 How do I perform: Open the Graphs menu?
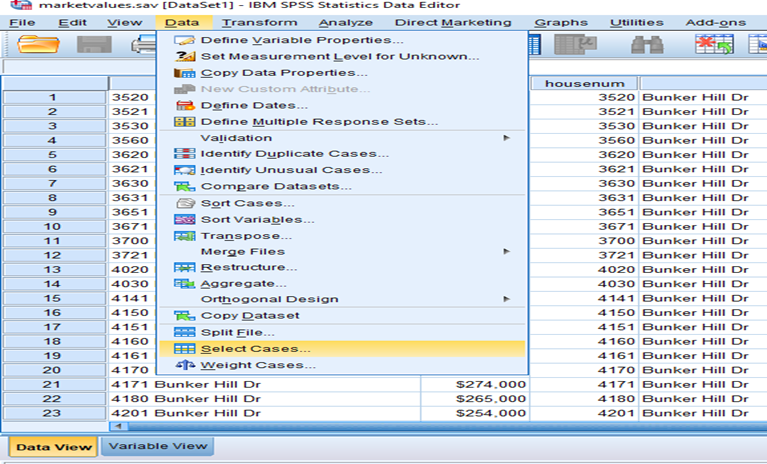tap(561, 22)
